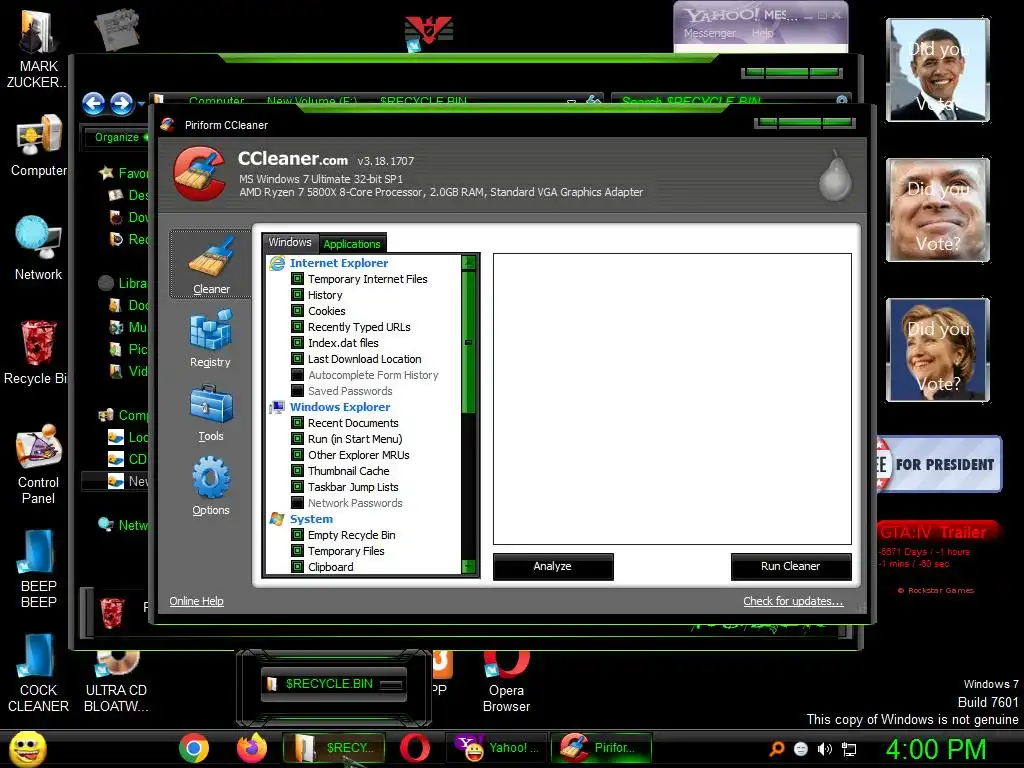This screenshot has height=768, width=1024.
Task: Open the Computer desktop icon
Action: click(38, 145)
